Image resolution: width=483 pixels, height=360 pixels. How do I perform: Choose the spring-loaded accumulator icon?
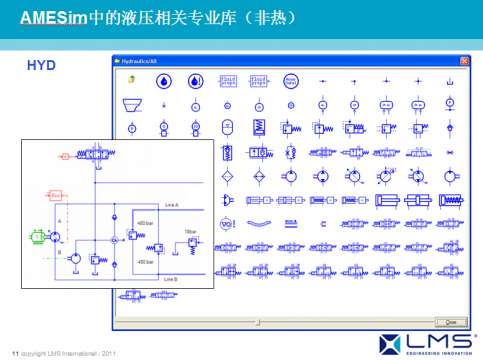coord(259,128)
